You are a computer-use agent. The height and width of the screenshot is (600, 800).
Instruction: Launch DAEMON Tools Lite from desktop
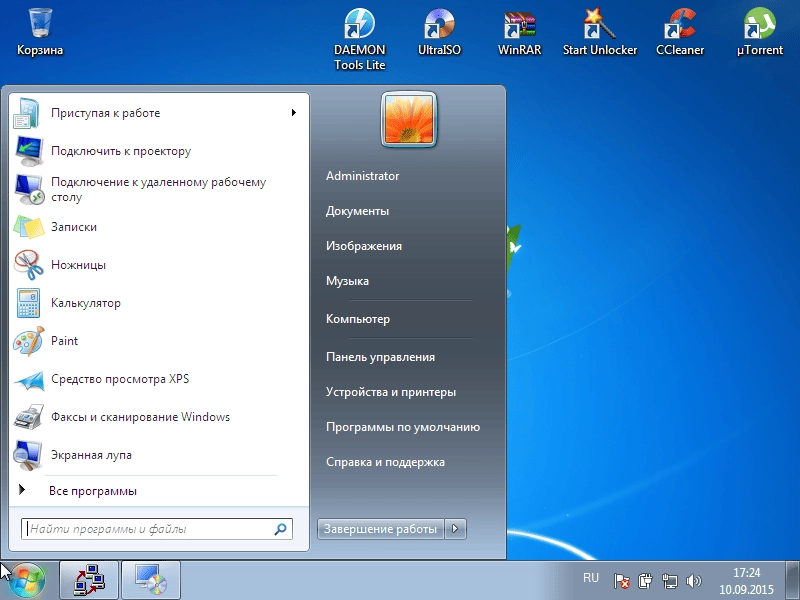(x=359, y=38)
